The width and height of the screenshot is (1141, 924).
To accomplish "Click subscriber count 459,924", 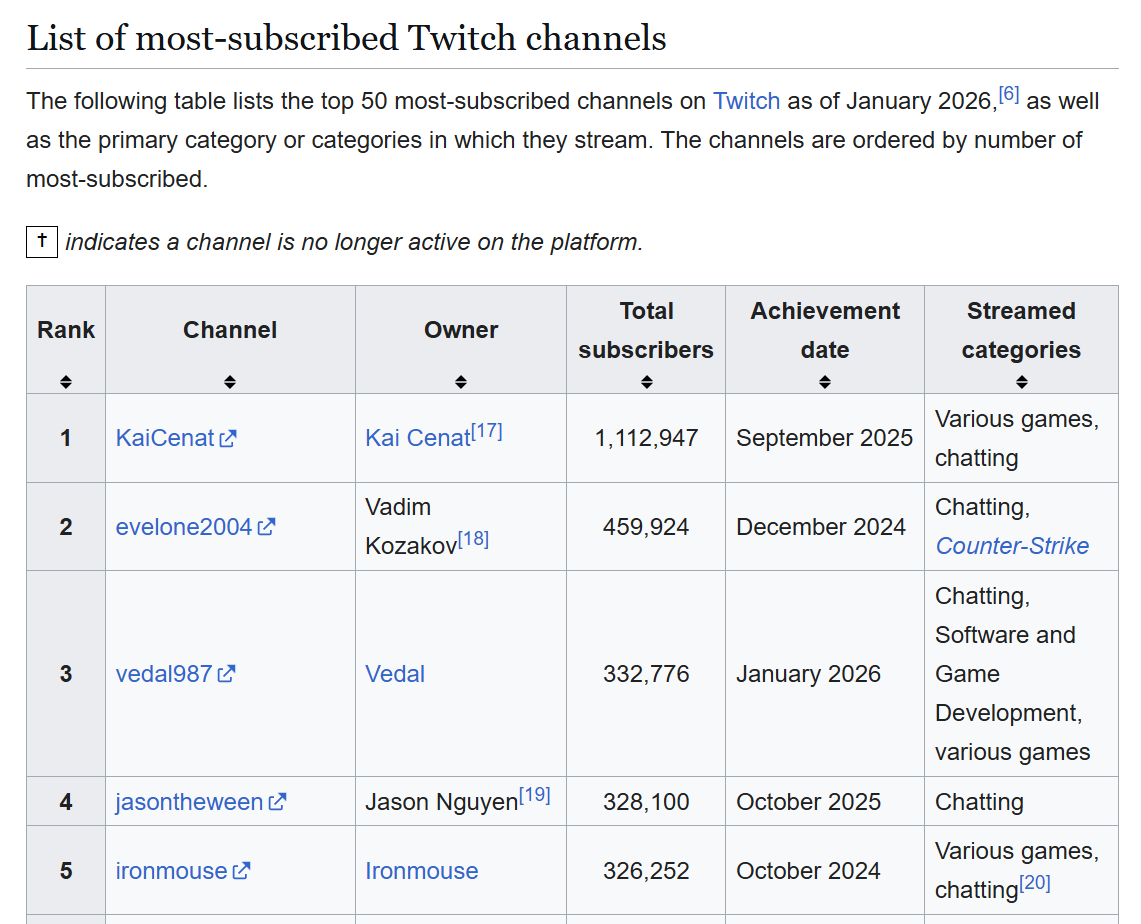I will pos(646,527).
